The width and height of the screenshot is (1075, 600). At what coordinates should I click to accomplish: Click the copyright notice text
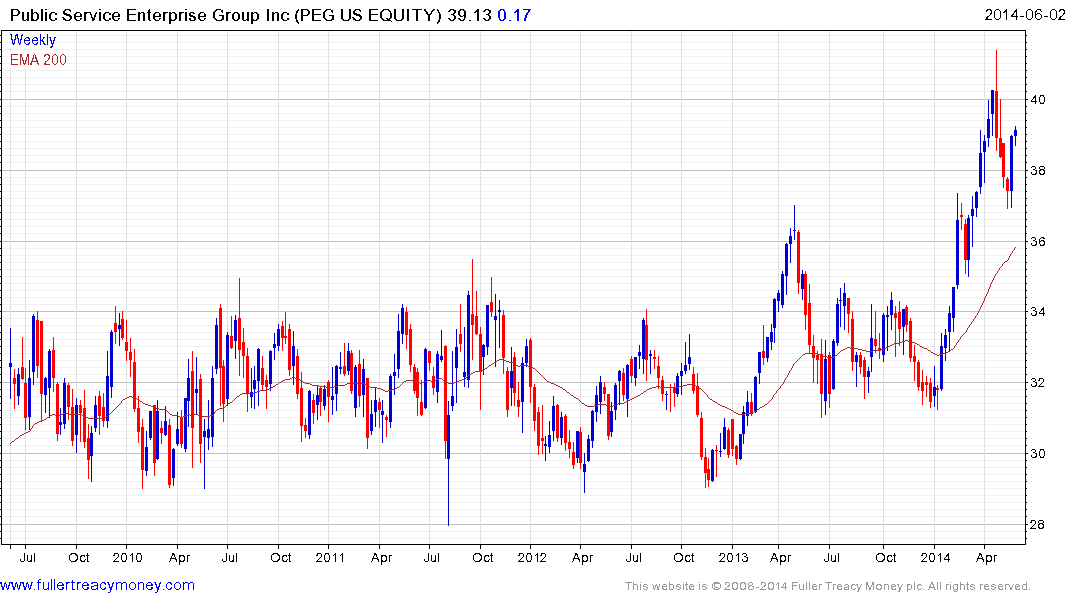tap(828, 586)
